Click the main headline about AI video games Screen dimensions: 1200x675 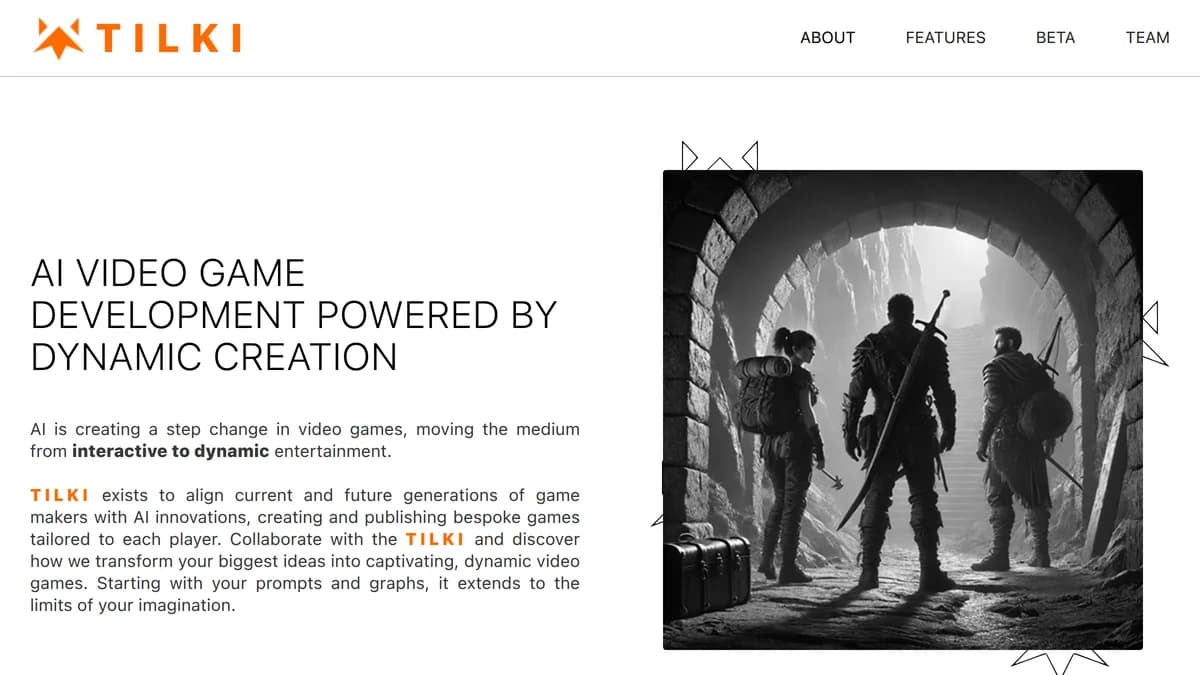pyautogui.click(x=293, y=315)
